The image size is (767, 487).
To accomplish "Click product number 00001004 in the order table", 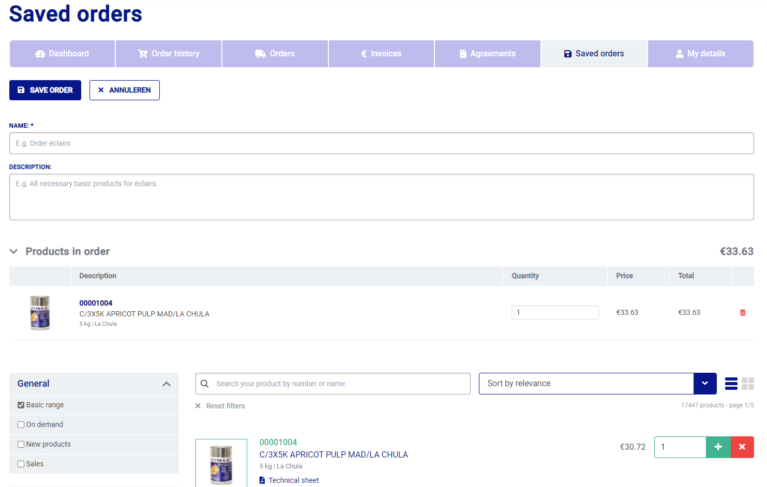I will pos(96,303).
